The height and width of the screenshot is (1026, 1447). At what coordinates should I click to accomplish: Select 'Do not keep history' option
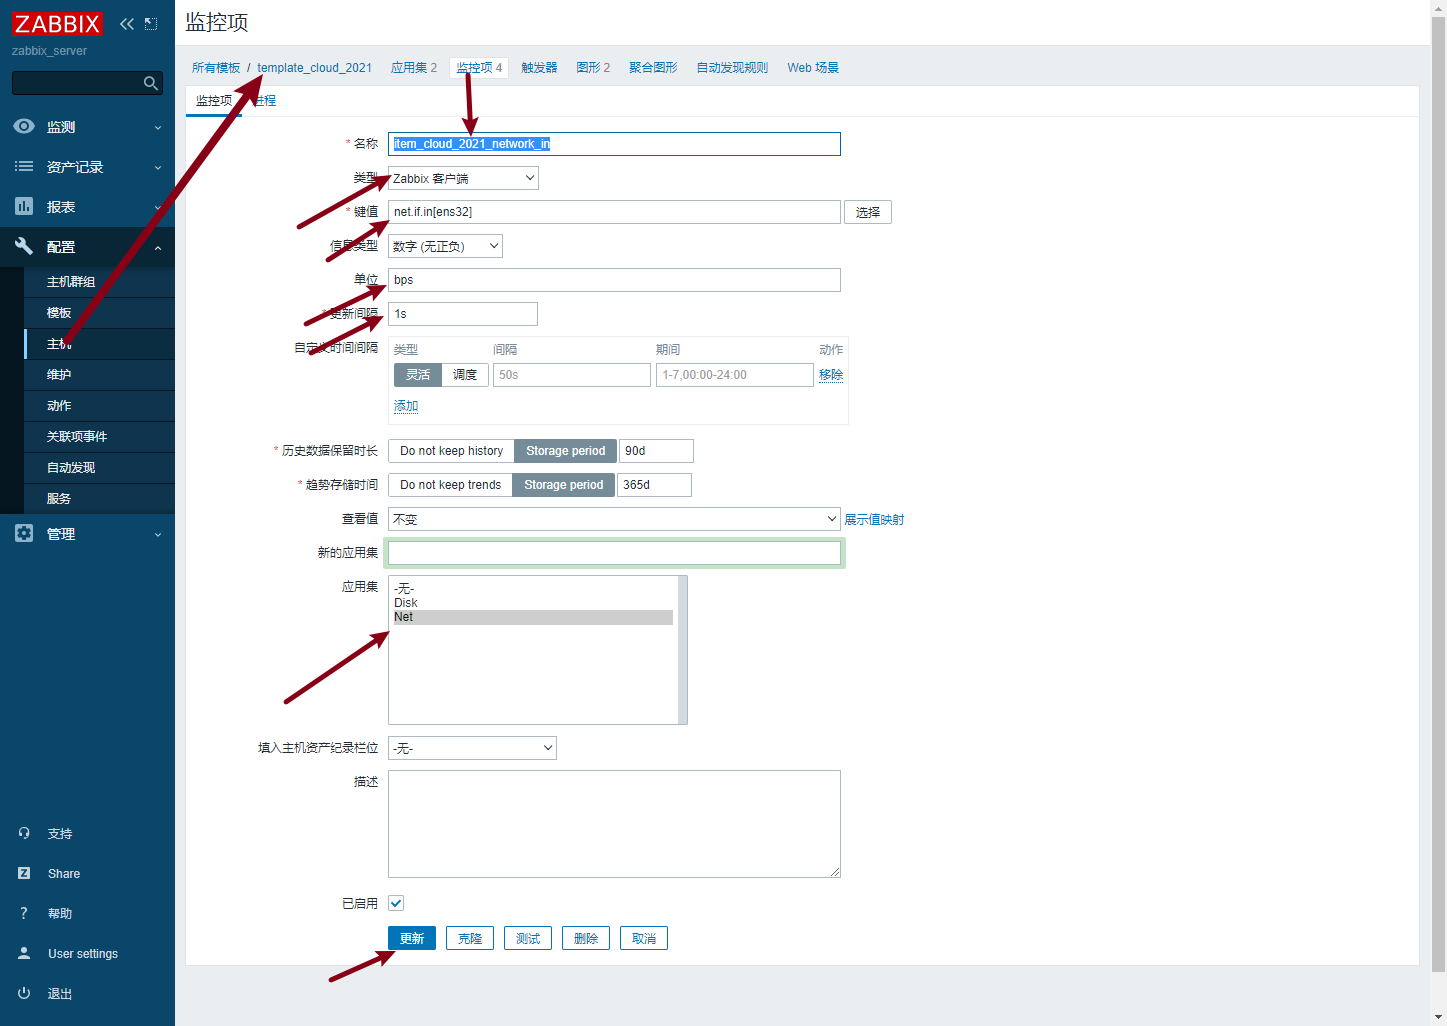(451, 451)
